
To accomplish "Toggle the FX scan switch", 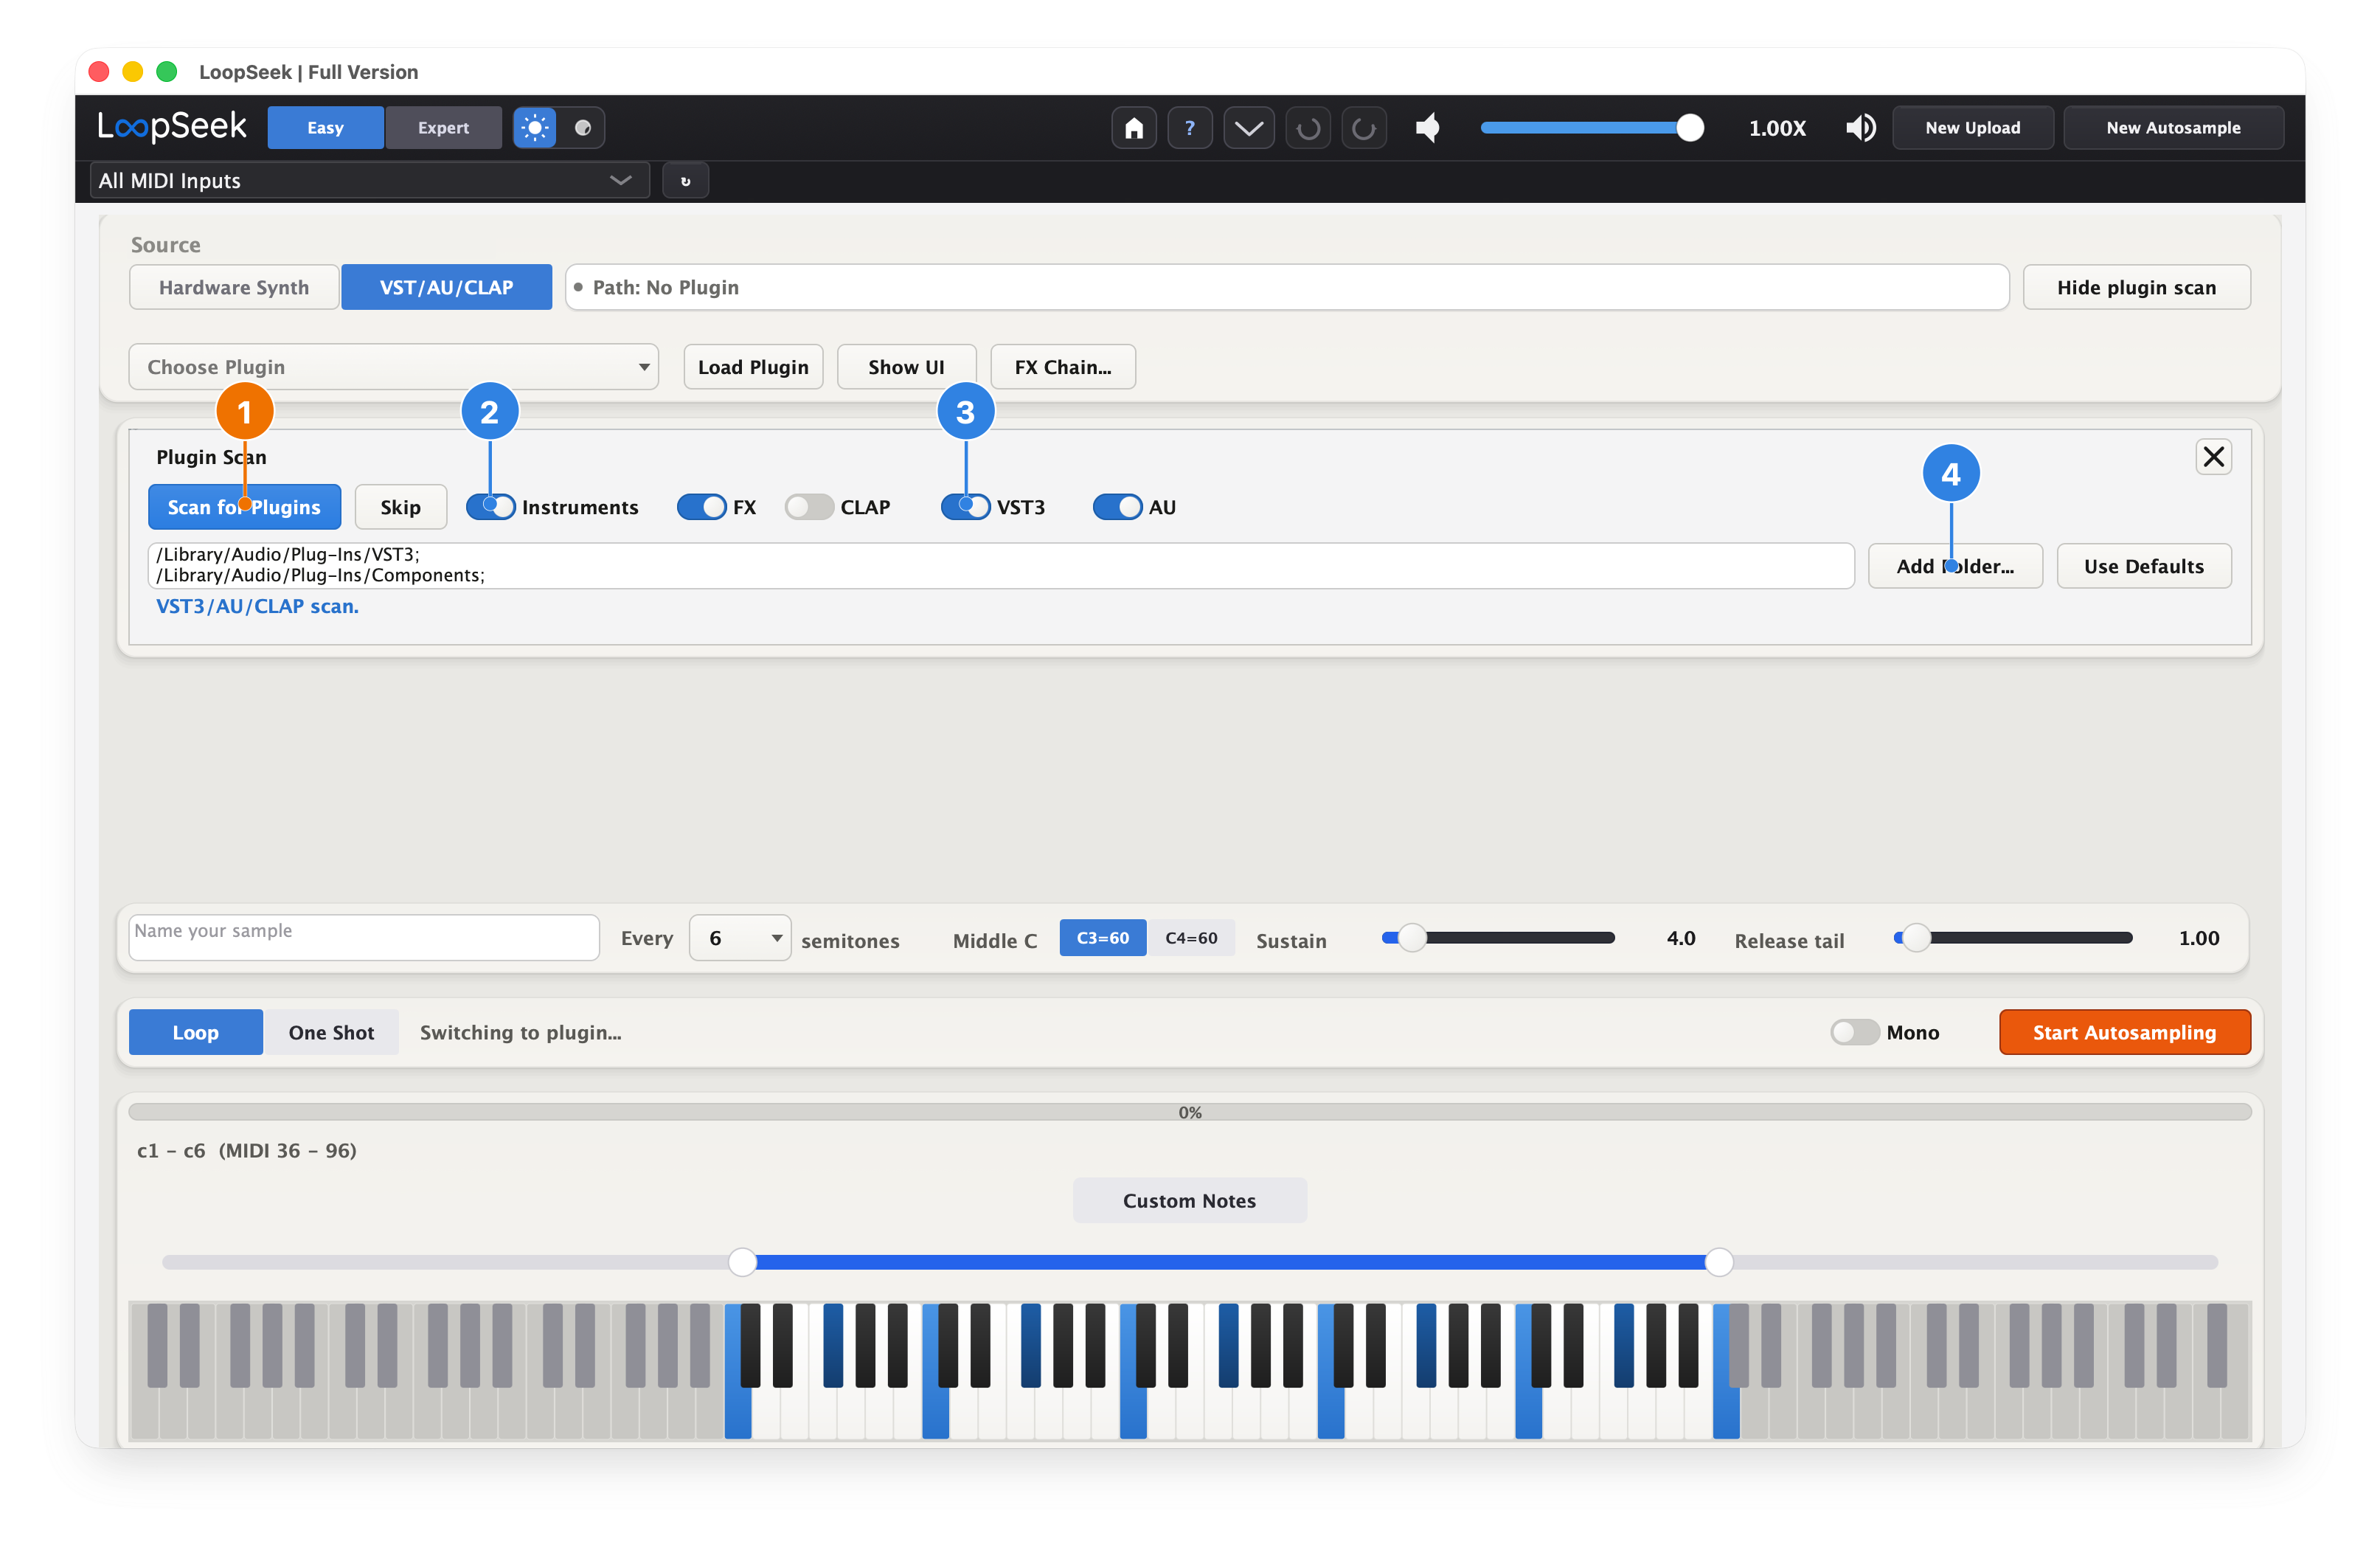I will point(702,507).
